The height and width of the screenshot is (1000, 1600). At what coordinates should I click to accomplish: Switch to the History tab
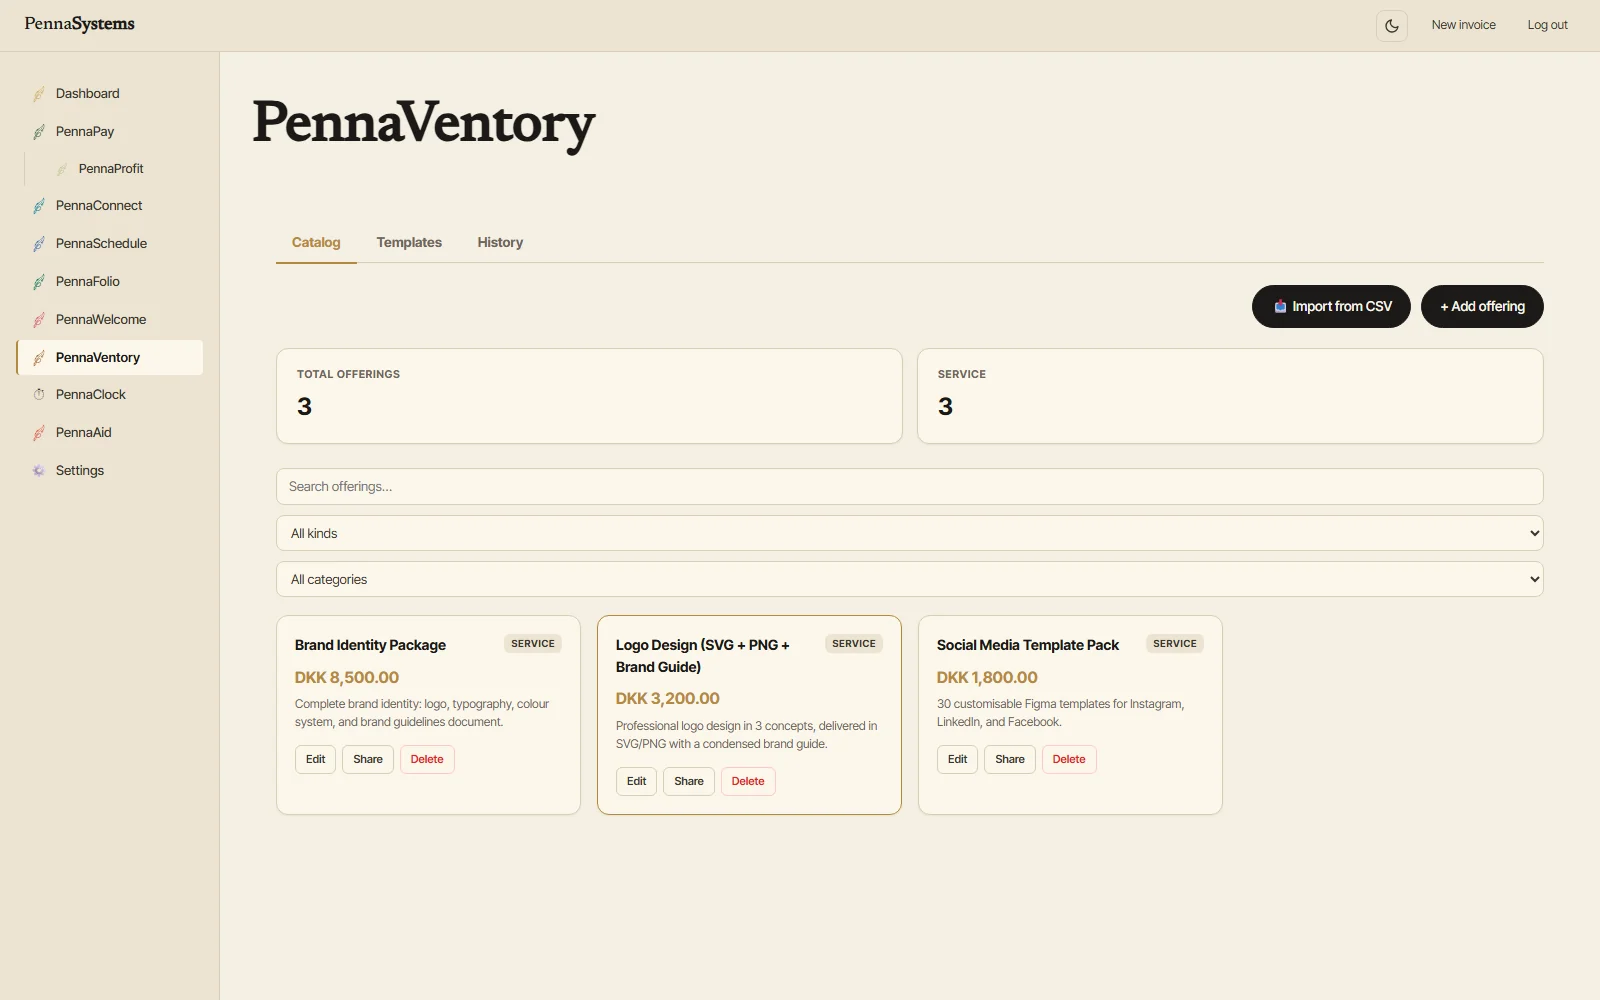click(x=500, y=243)
